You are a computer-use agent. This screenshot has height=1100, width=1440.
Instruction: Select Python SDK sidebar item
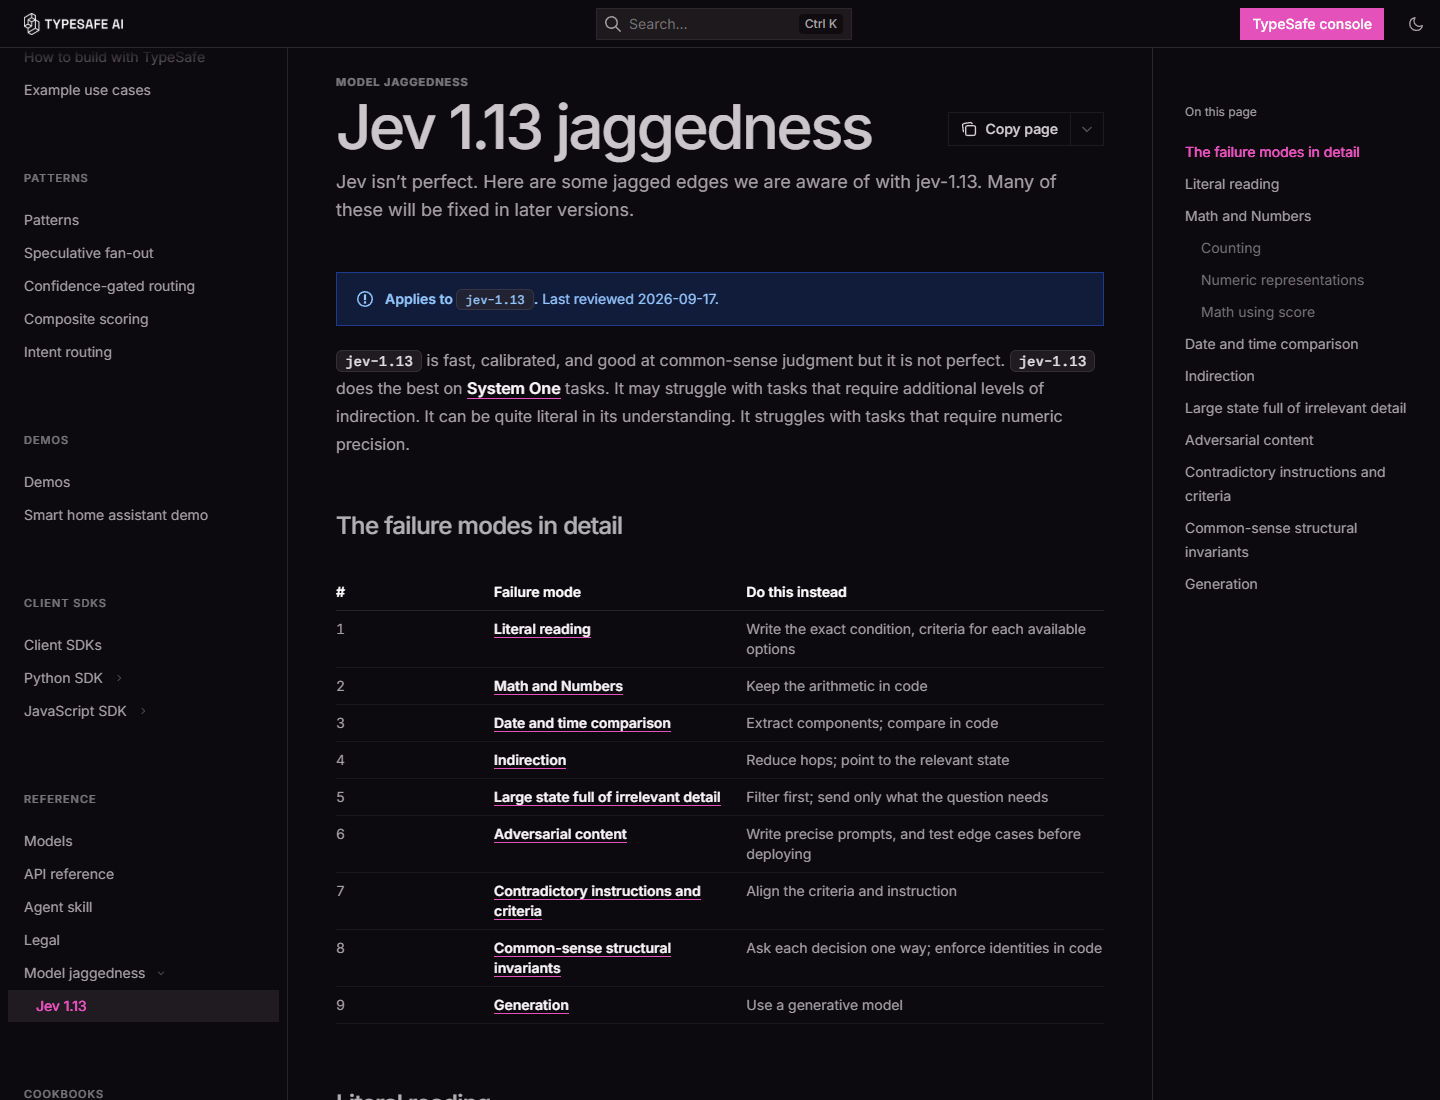63,678
